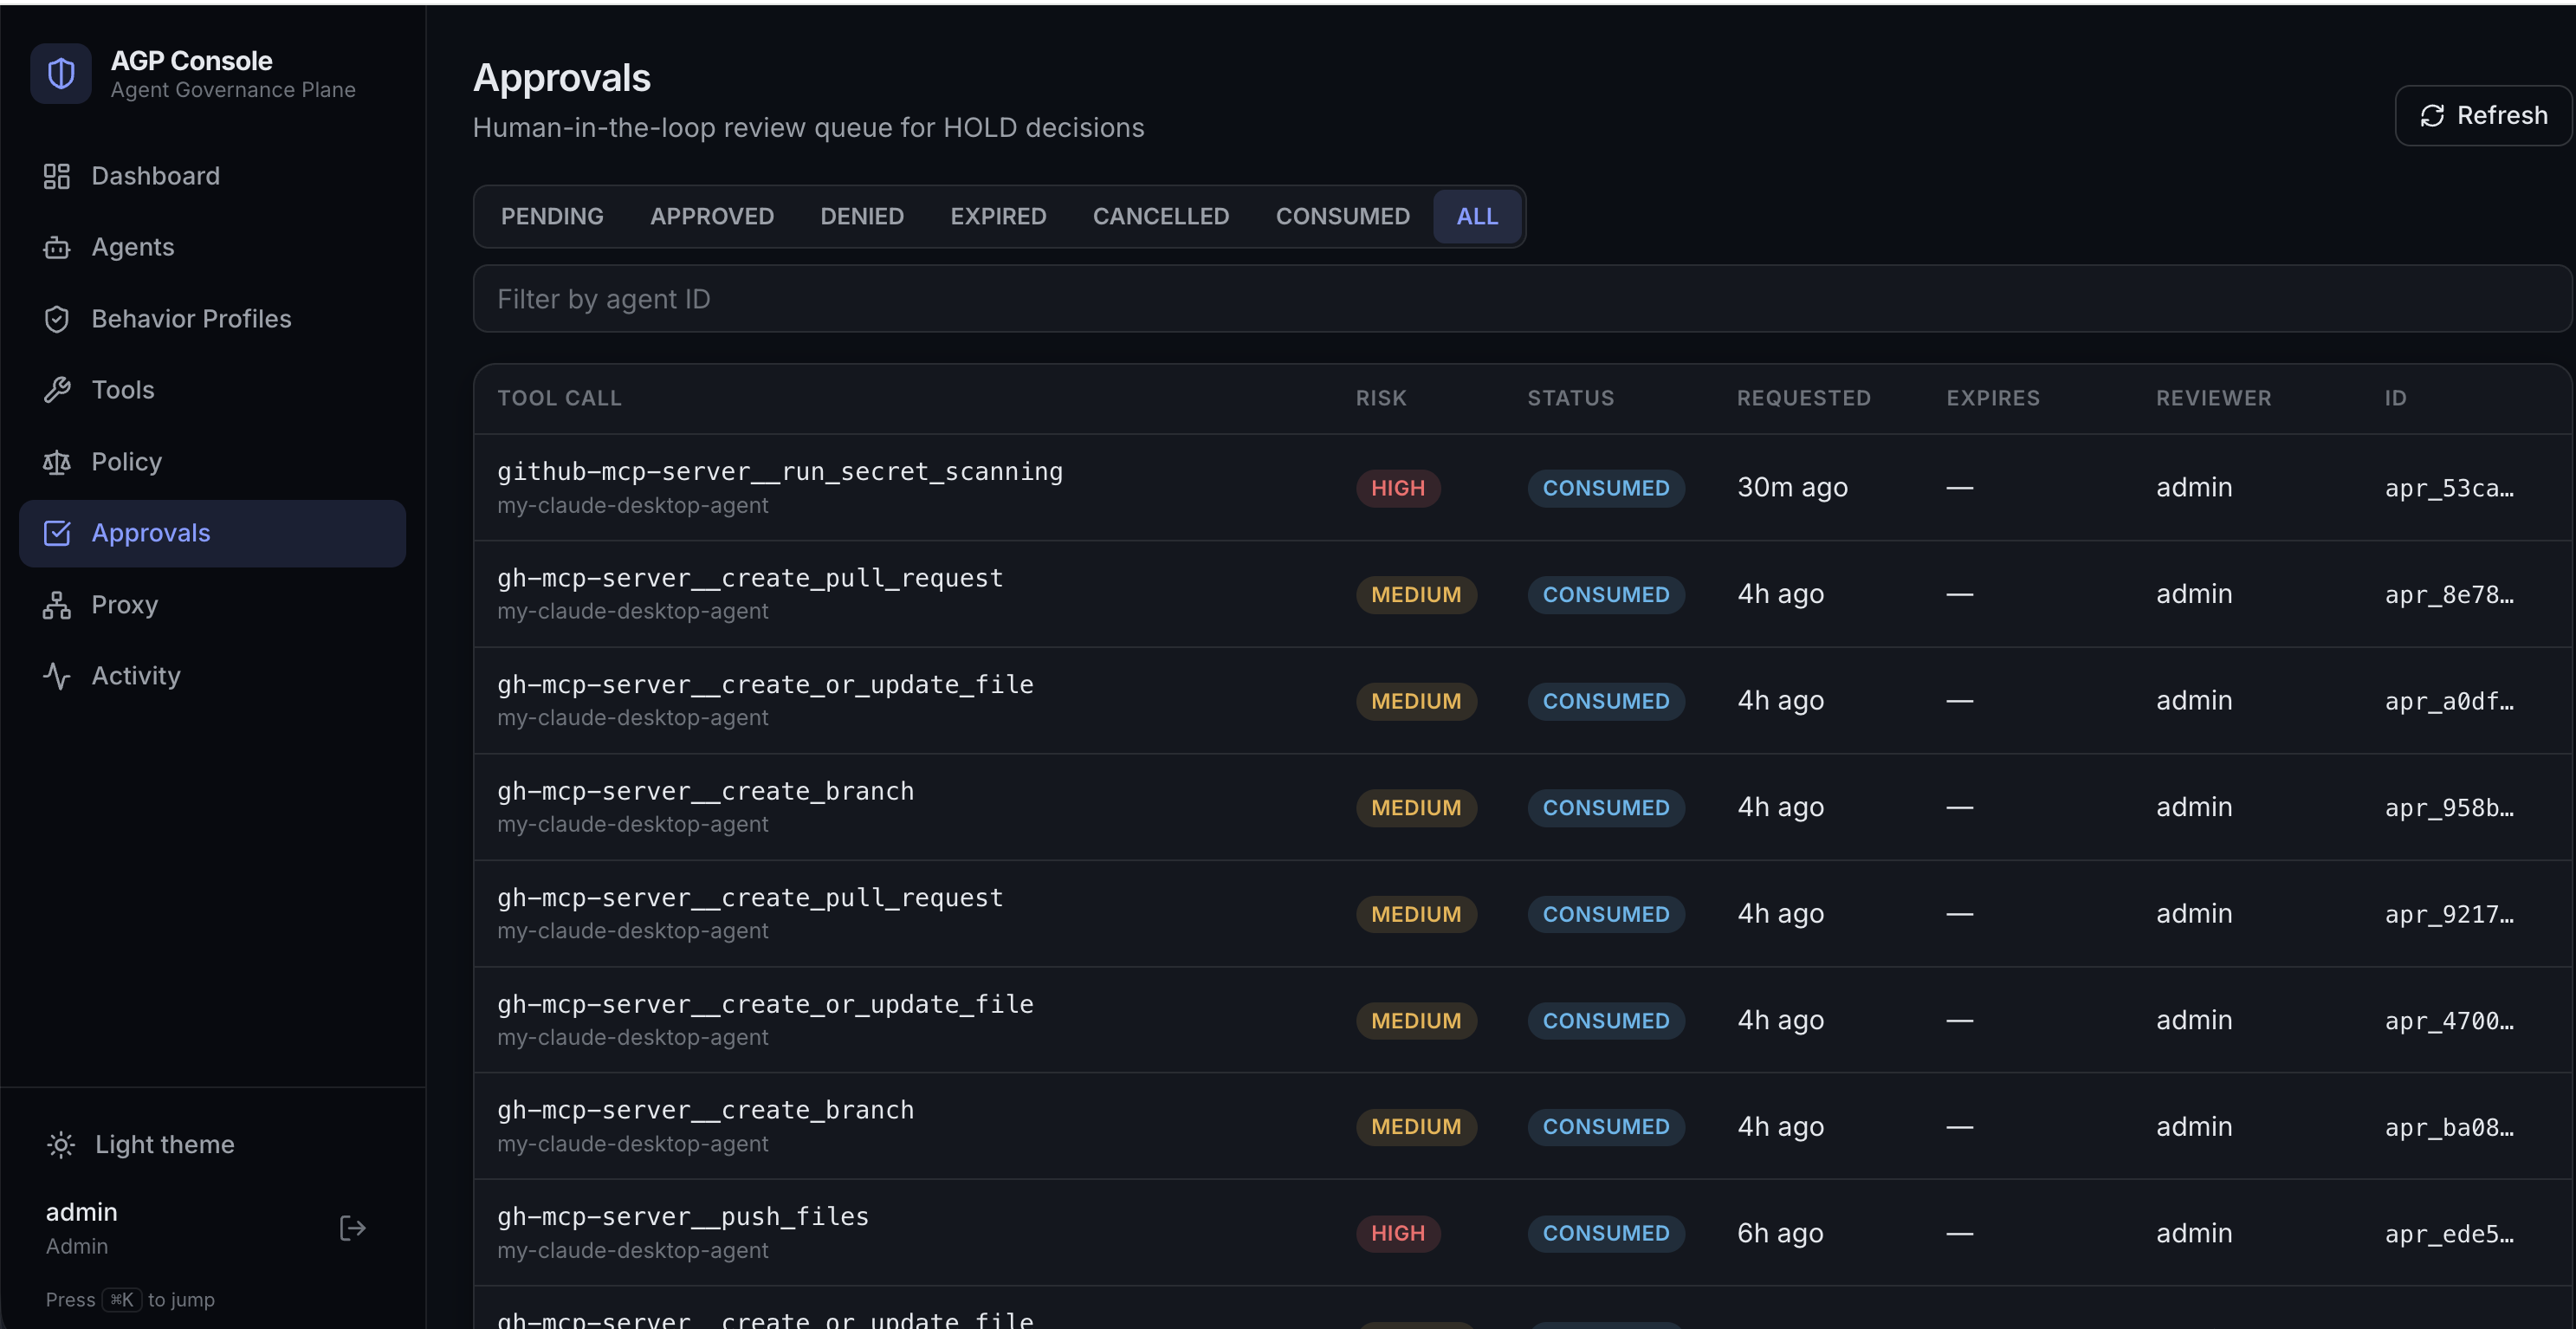Show the CANCELLED approvals tab
Screen dimensions: 2576x1329
point(1161,216)
